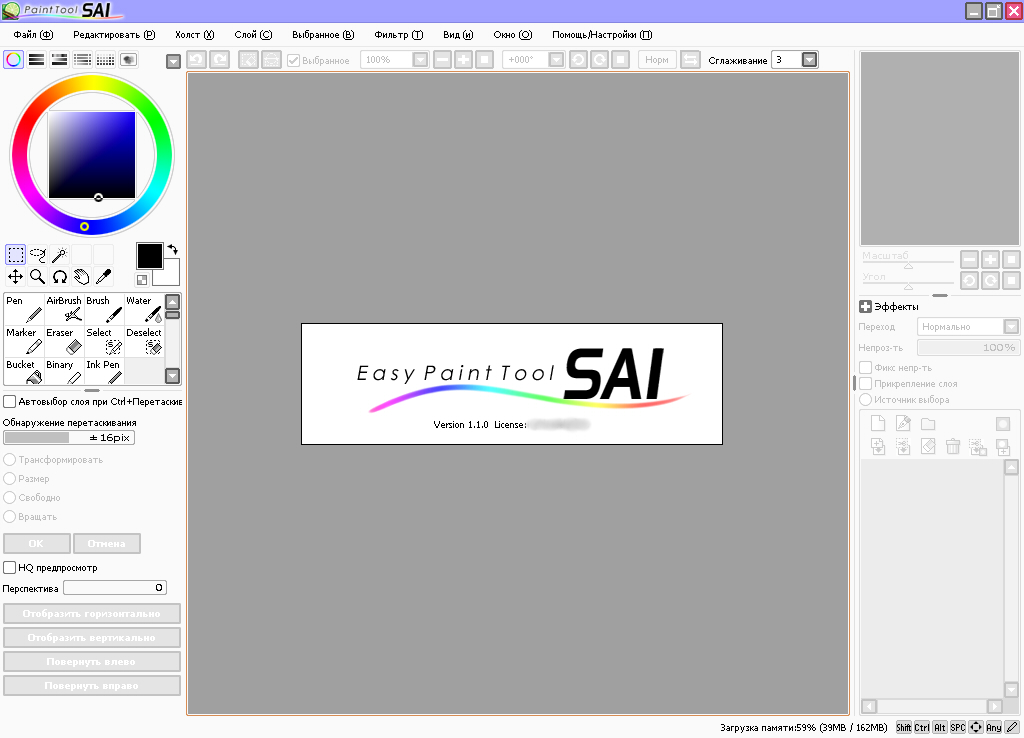This screenshot has height=738, width=1024.
Task: Choose the Eraser tool
Action: (64, 341)
